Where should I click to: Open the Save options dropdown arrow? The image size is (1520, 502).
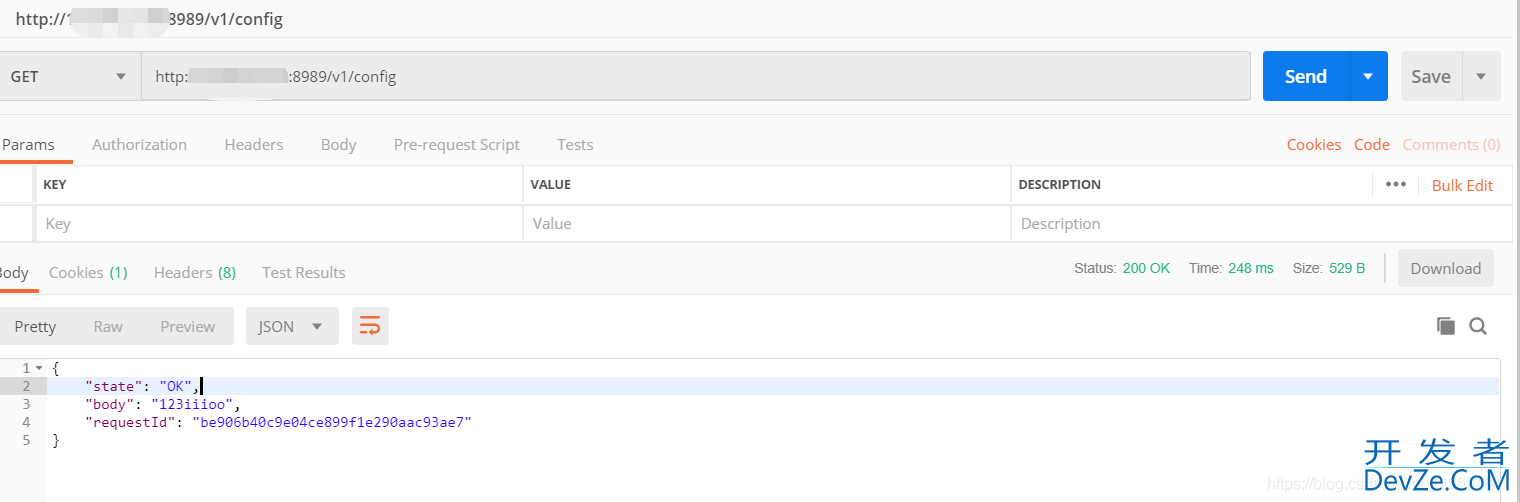tap(1481, 76)
